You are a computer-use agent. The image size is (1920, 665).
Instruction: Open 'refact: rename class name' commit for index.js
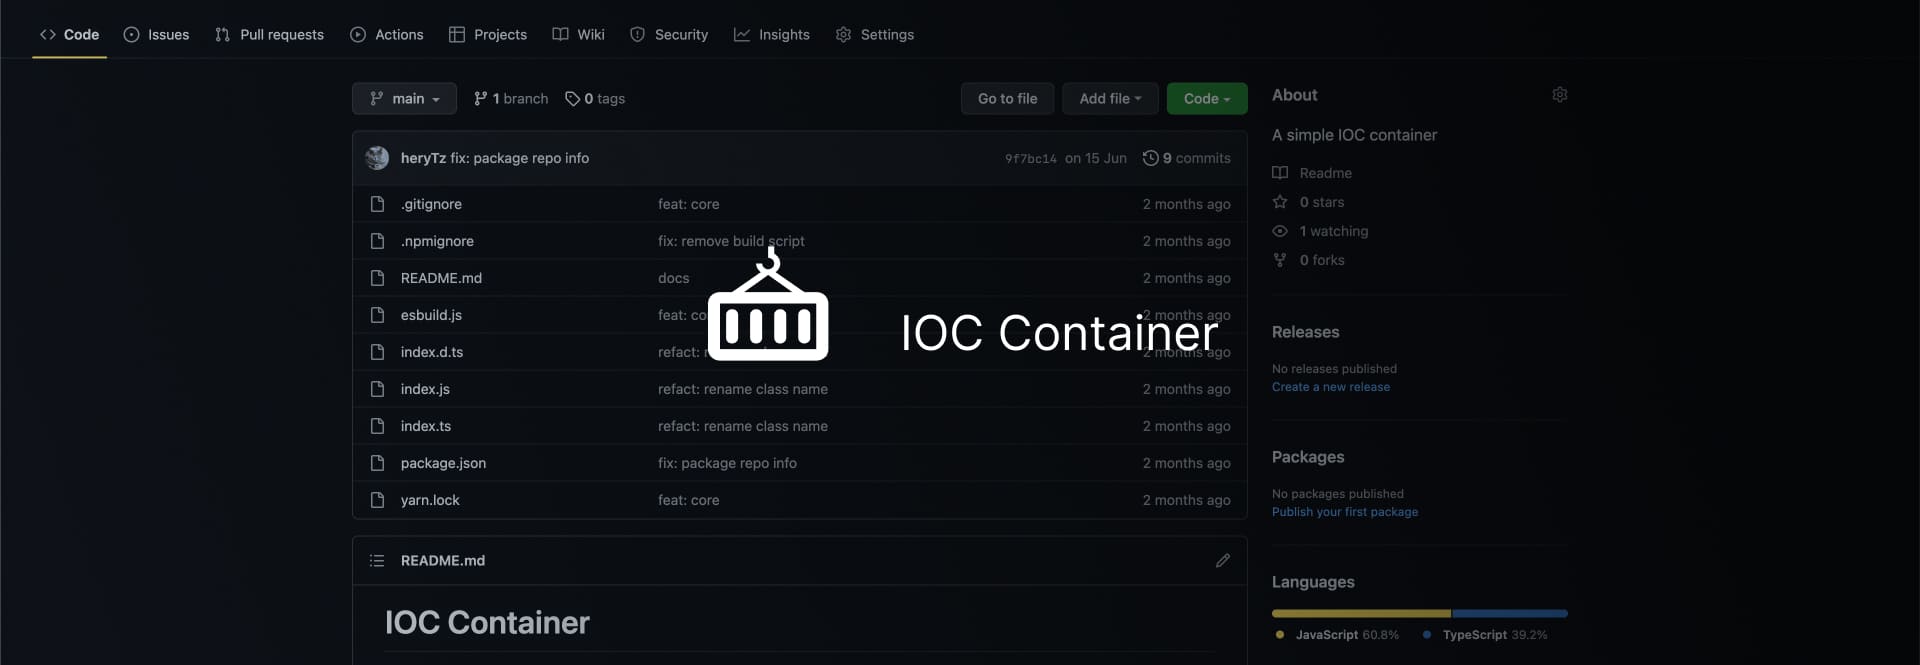[x=743, y=389]
